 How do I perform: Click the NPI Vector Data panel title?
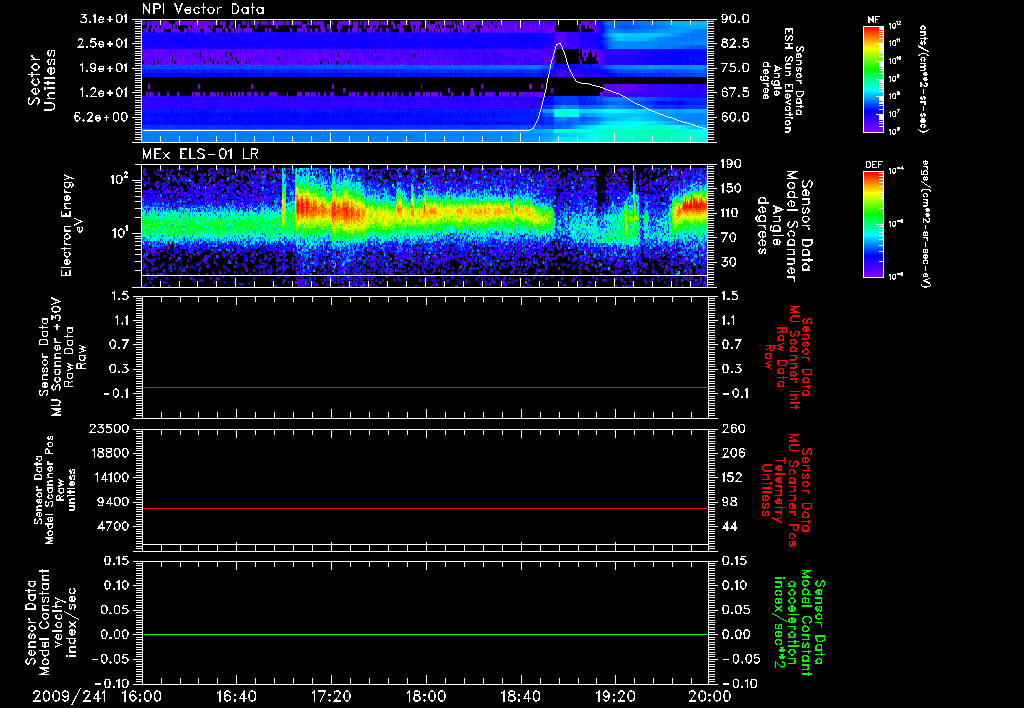pos(203,9)
